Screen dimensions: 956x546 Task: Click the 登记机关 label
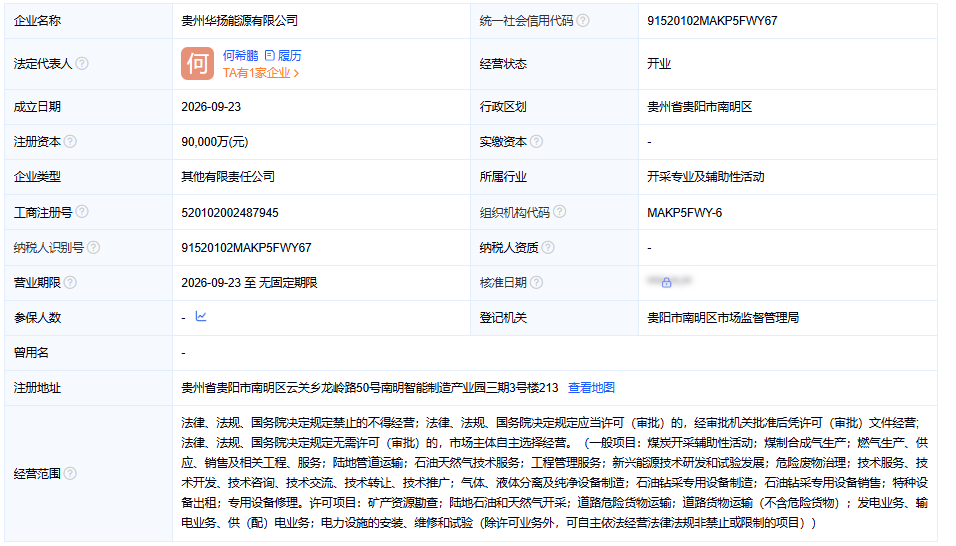(x=503, y=317)
